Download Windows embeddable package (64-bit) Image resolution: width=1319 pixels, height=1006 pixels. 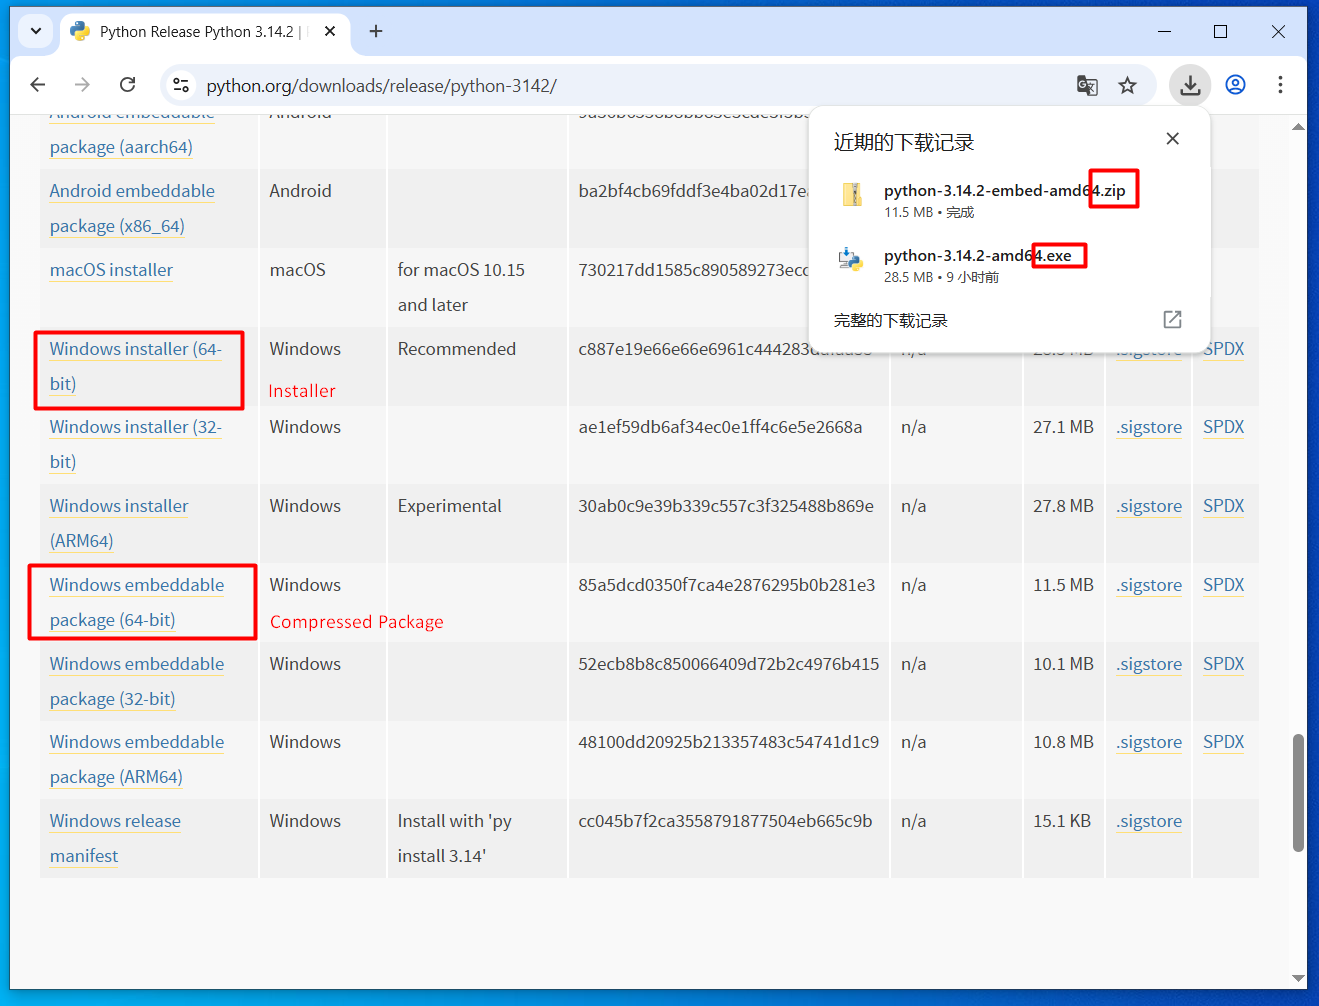pos(137,602)
